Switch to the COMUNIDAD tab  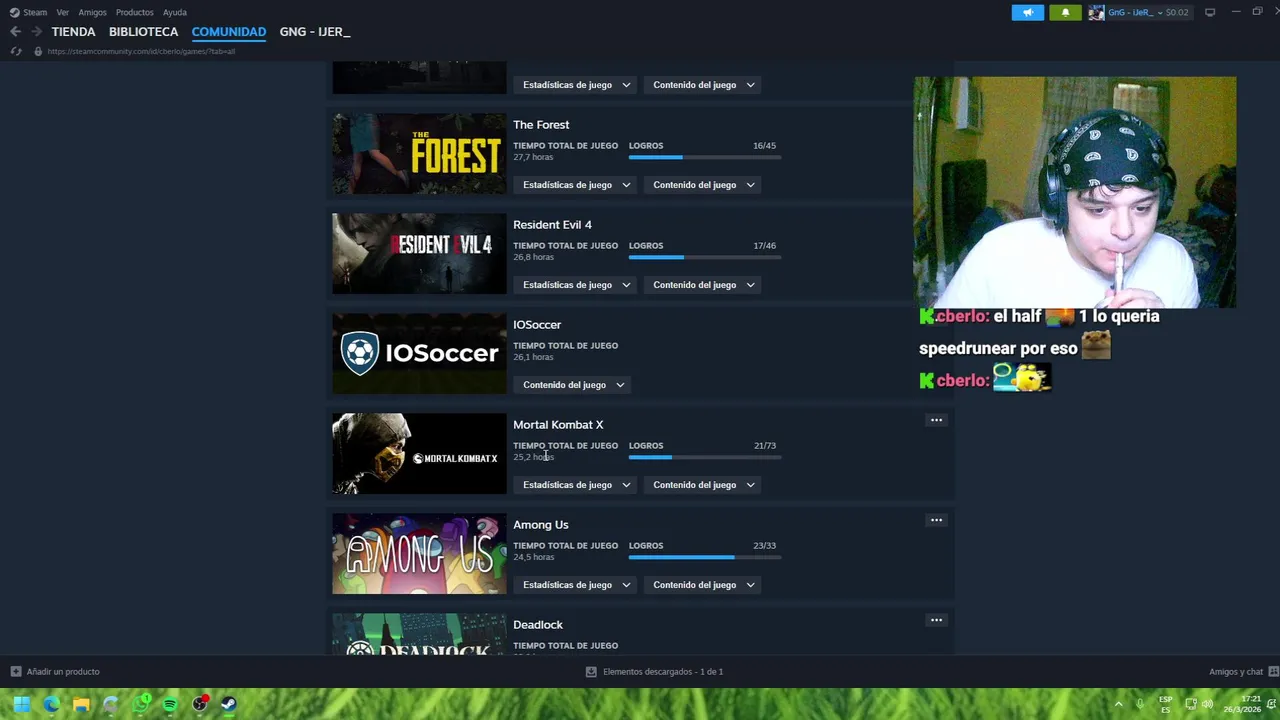tap(229, 32)
